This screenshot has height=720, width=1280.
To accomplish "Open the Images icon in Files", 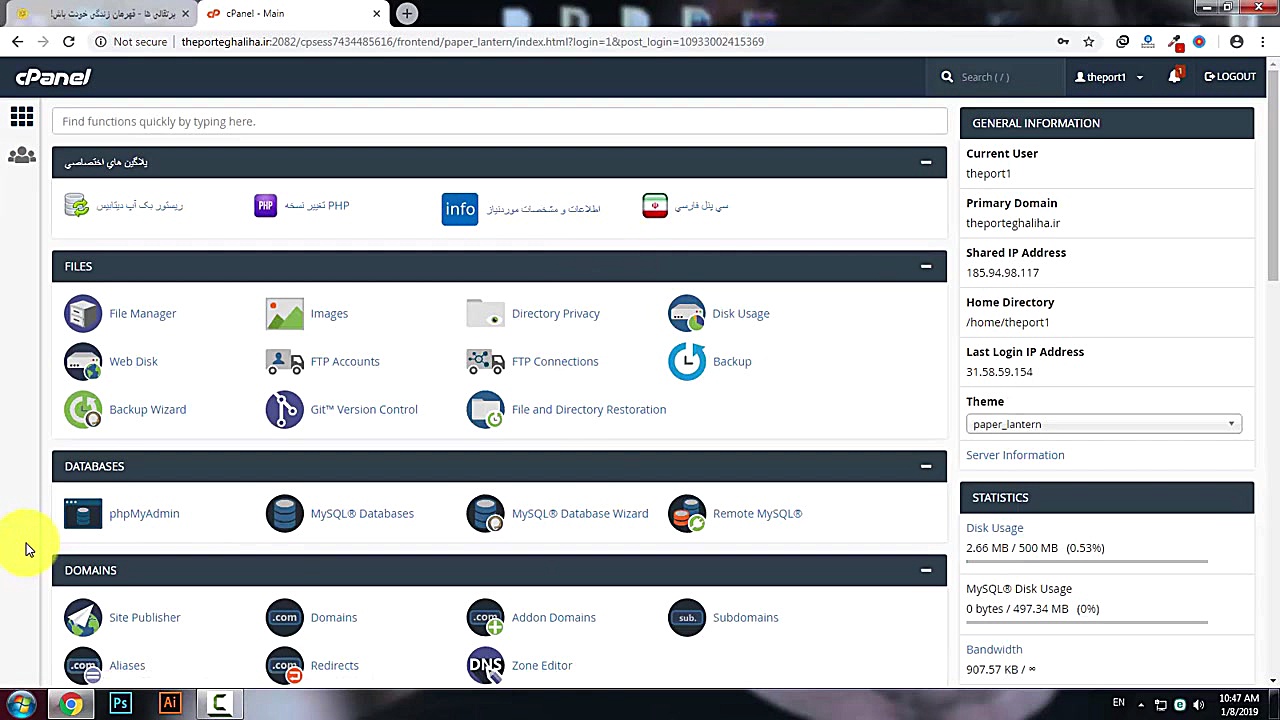I will click(284, 314).
